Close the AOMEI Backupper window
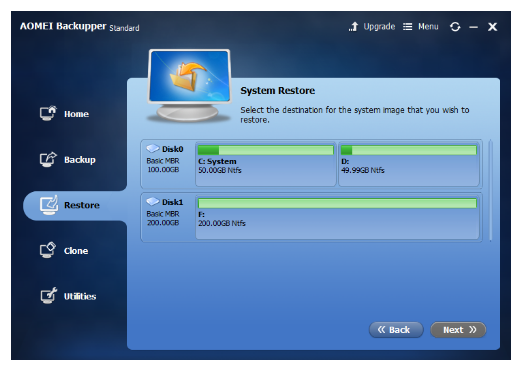Screen dimensions: 523x368 click(x=492, y=27)
